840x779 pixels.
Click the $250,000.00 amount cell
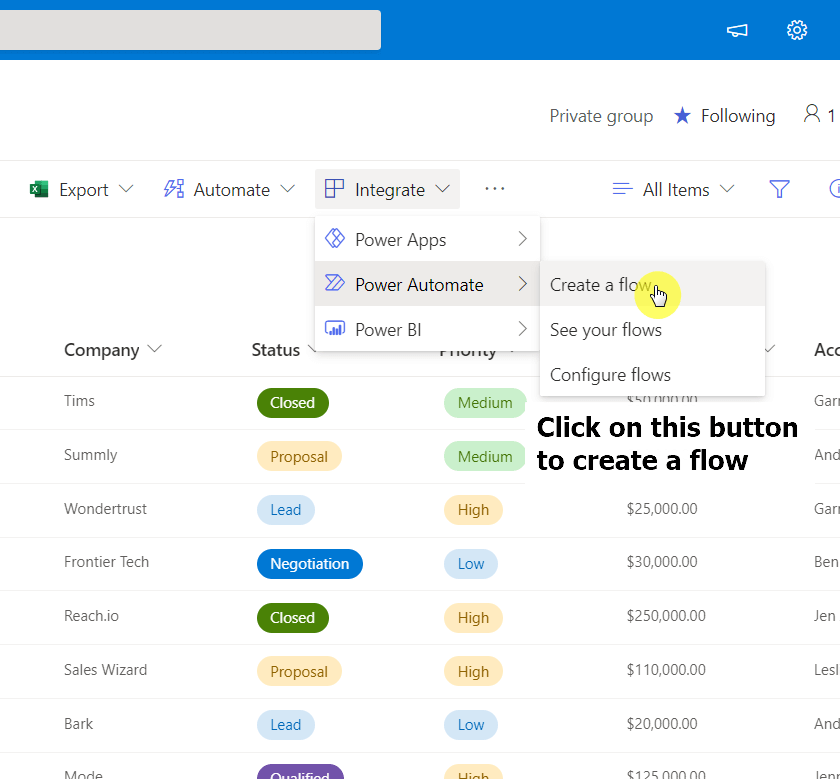pyautogui.click(x=666, y=616)
